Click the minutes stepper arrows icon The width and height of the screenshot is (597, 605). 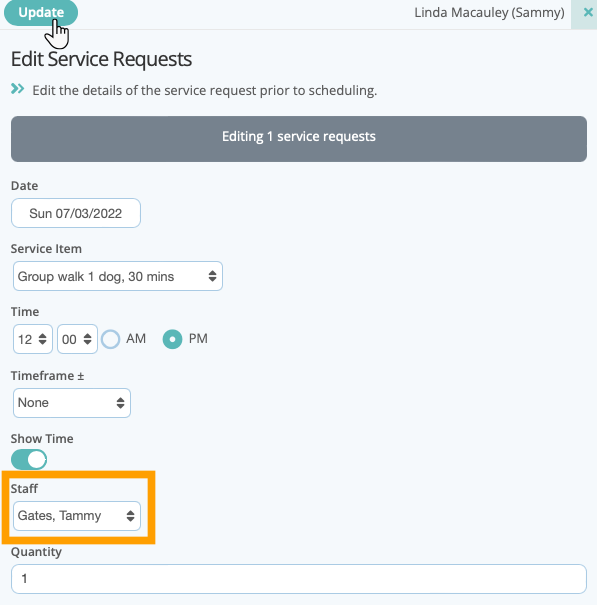(88, 339)
